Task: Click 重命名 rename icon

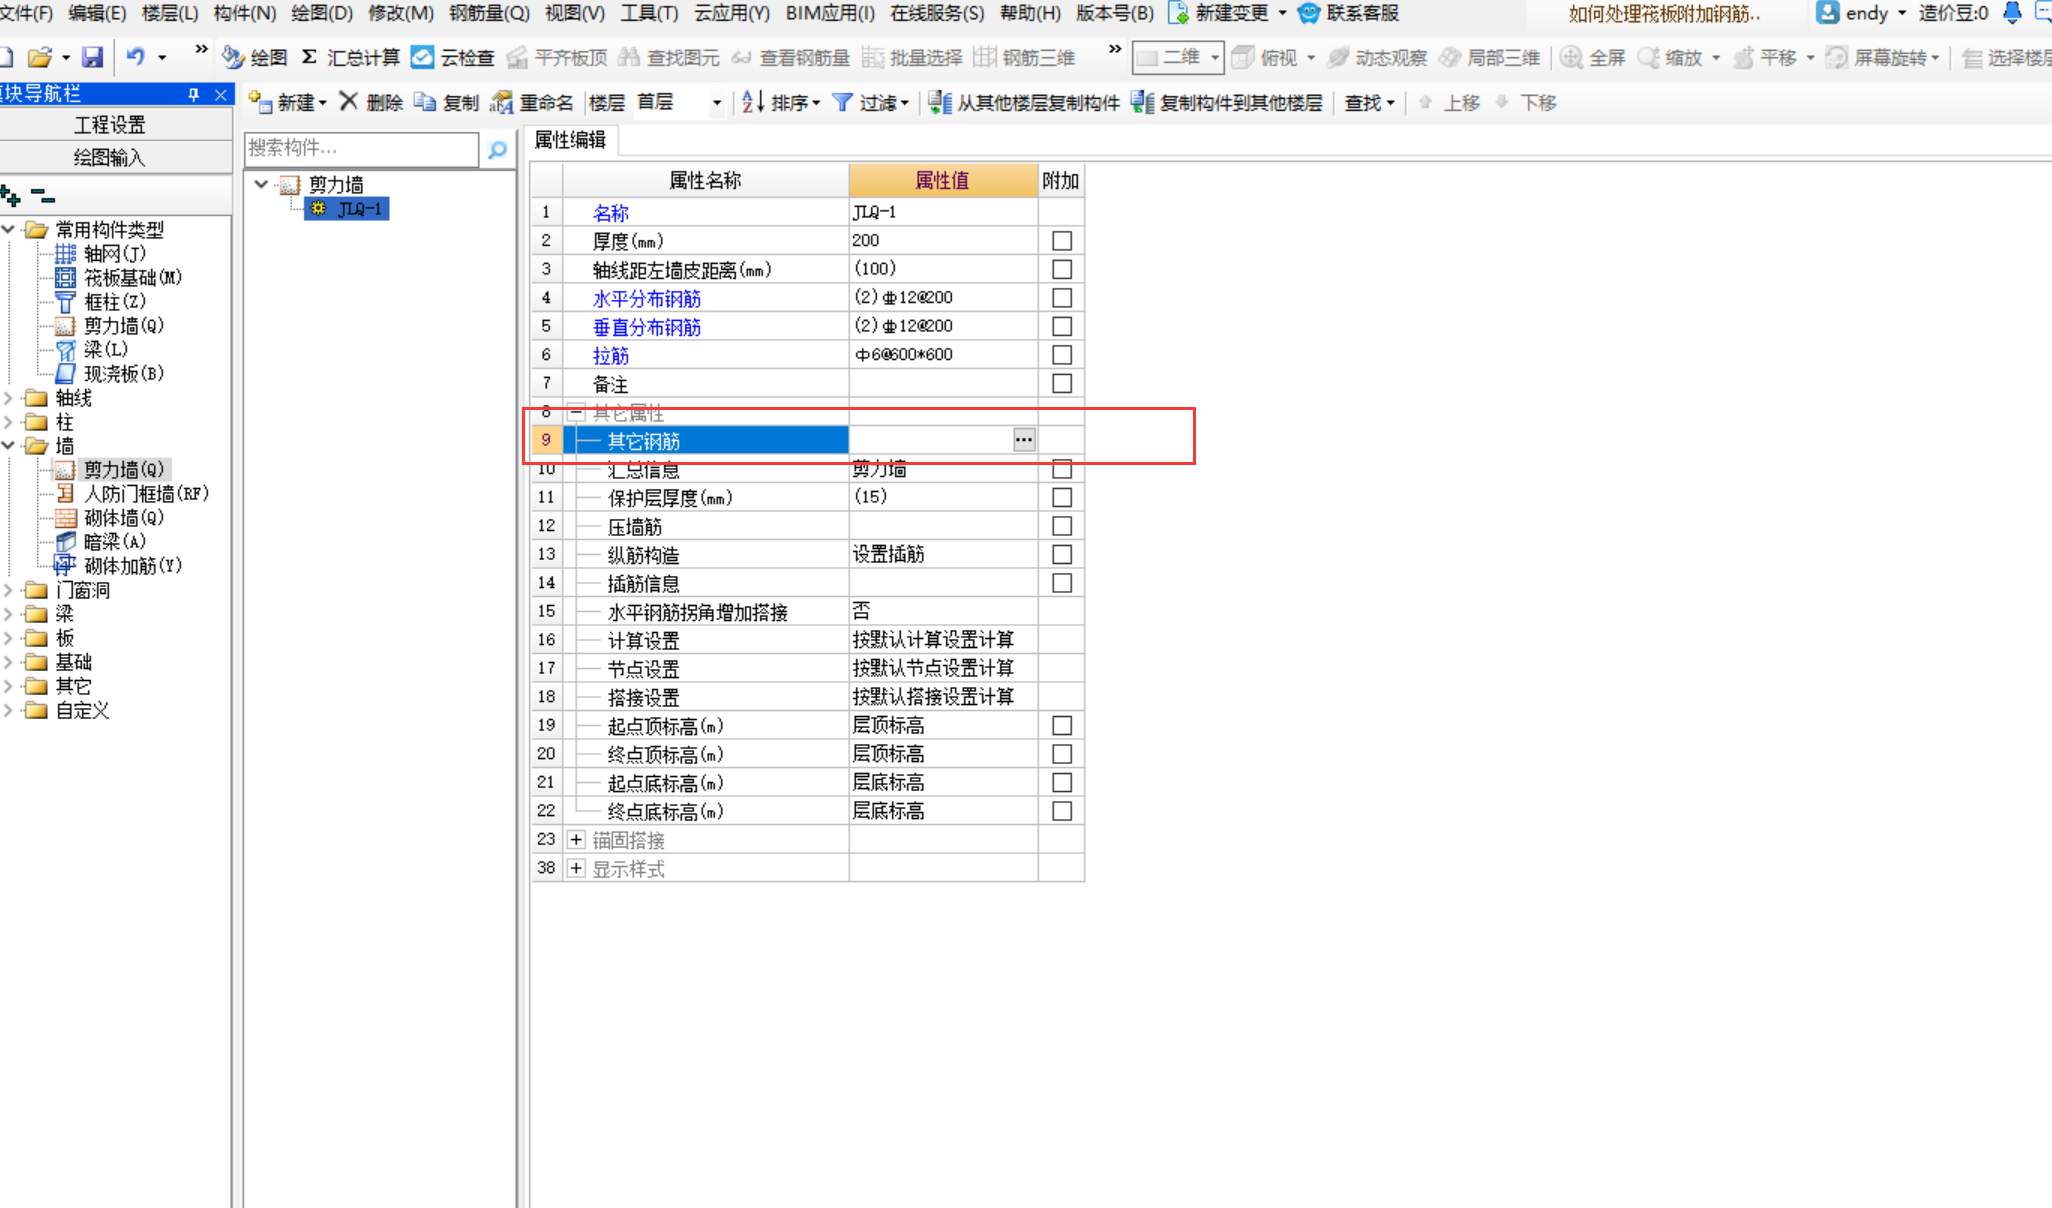Action: pos(501,102)
